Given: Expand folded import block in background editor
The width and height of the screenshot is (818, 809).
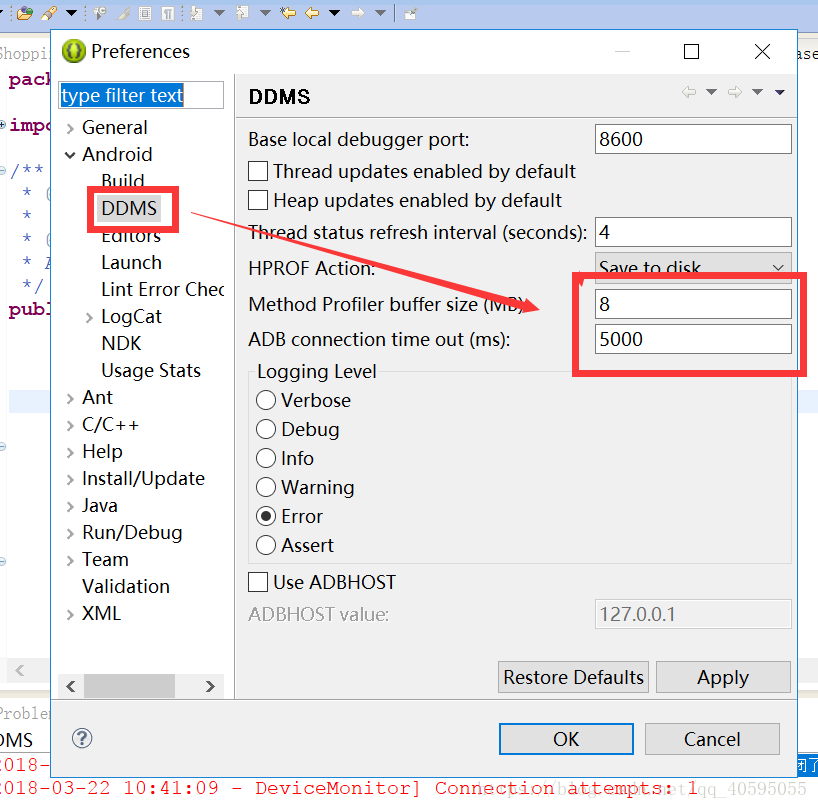Looking at the screenshot, I should pyautogui.click(x=3, y=125).
